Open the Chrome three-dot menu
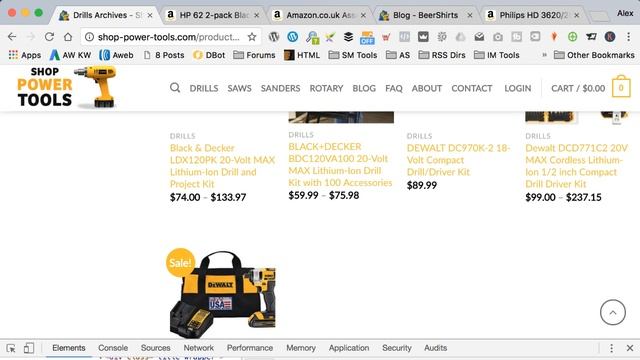Viewport: 640px width, 360px height. pyautogui.click(x=629, y=37)
